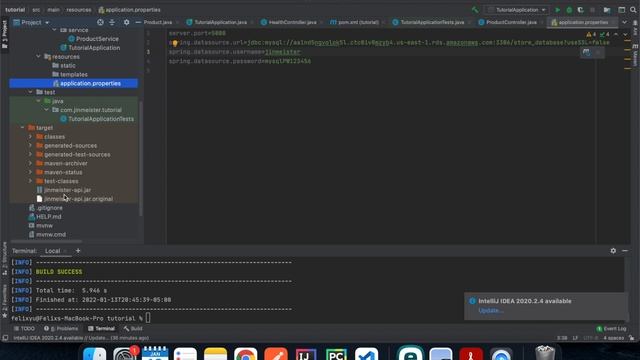Start debugging with the green bug icon

click(569, 10)
